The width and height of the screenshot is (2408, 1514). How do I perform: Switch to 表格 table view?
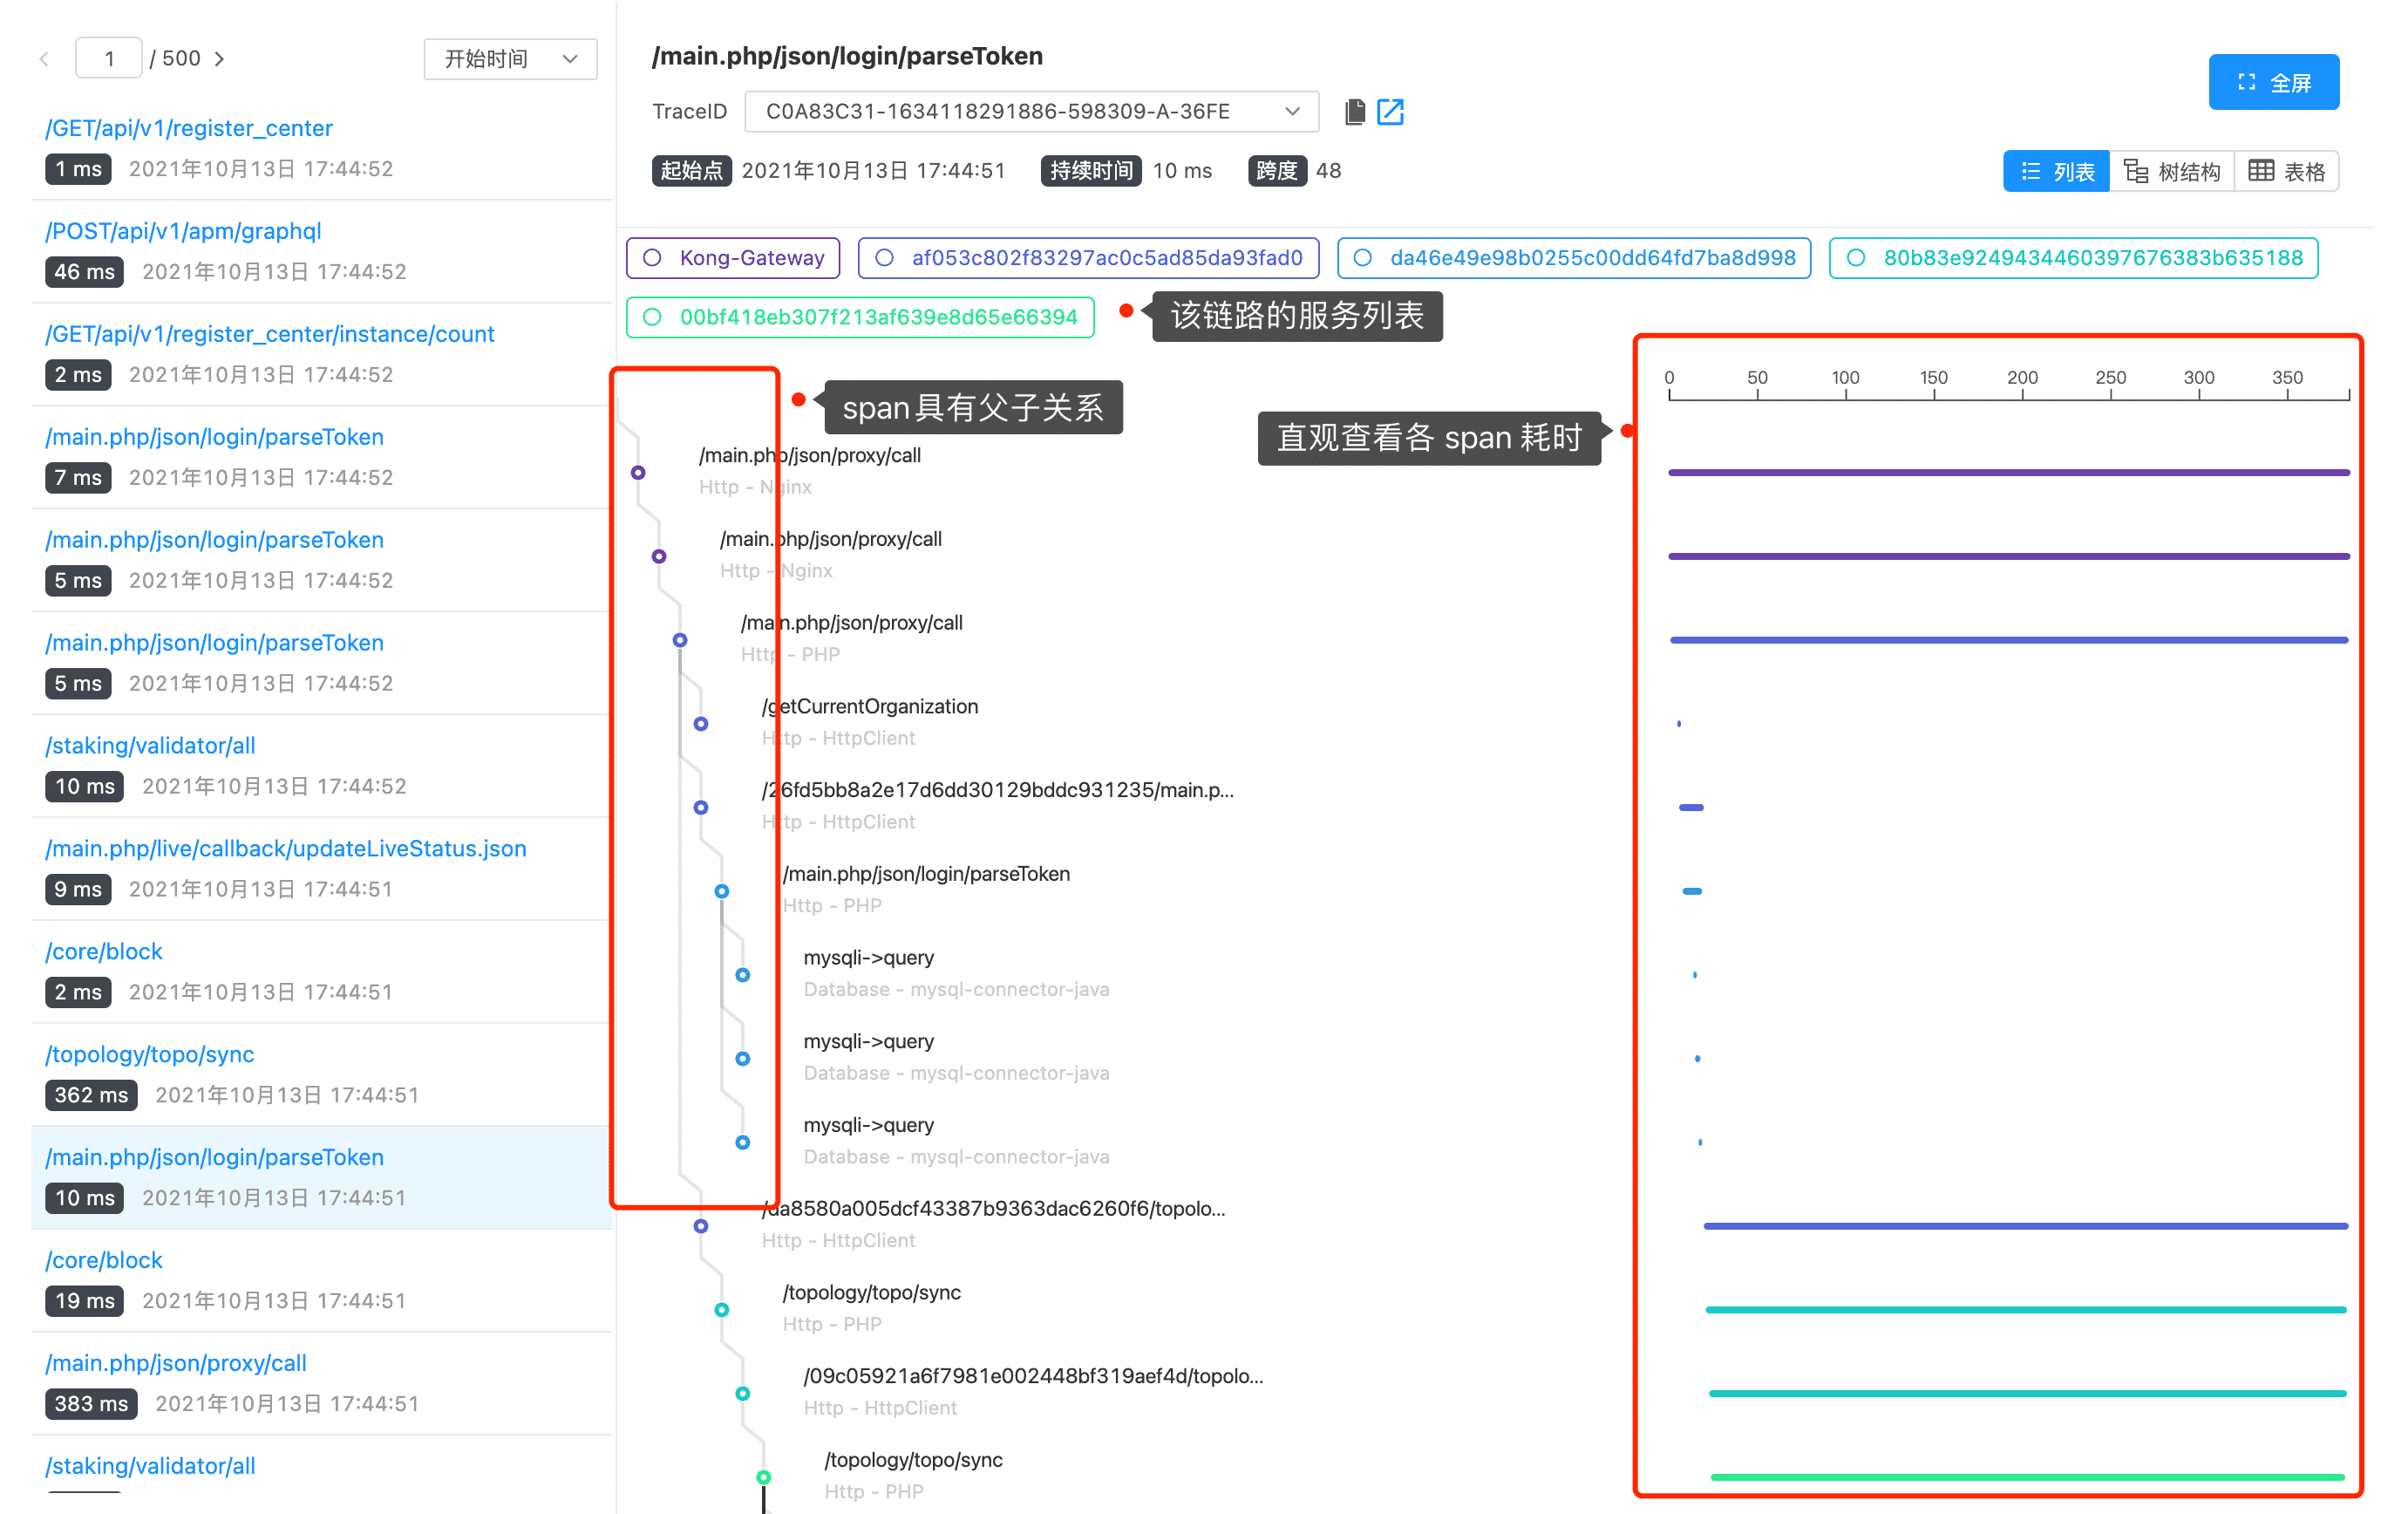2286,171
